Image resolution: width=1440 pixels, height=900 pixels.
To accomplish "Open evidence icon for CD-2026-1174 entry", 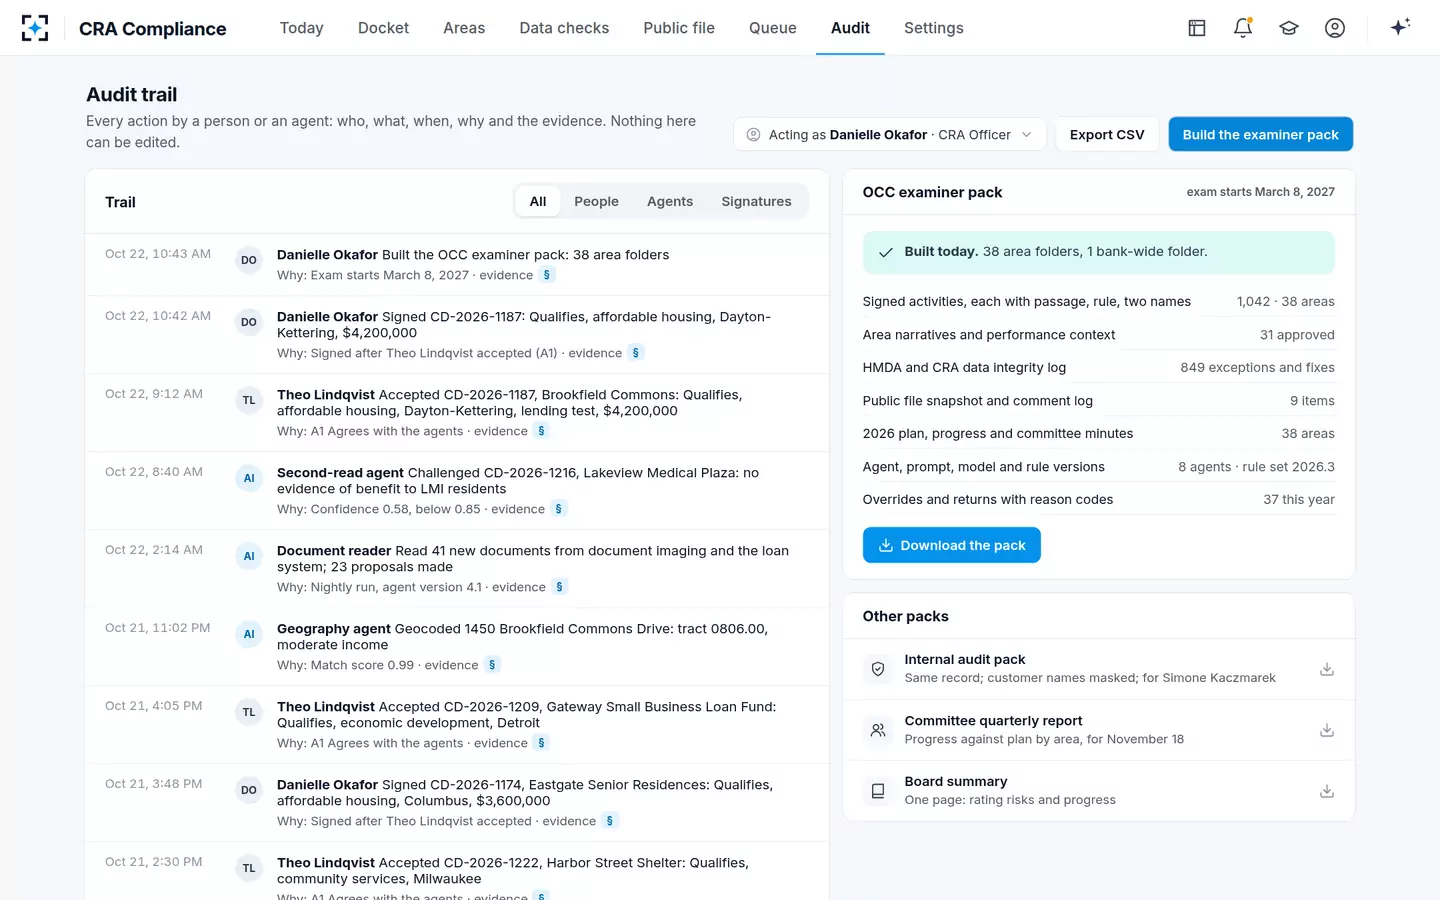I will point(610,821).
